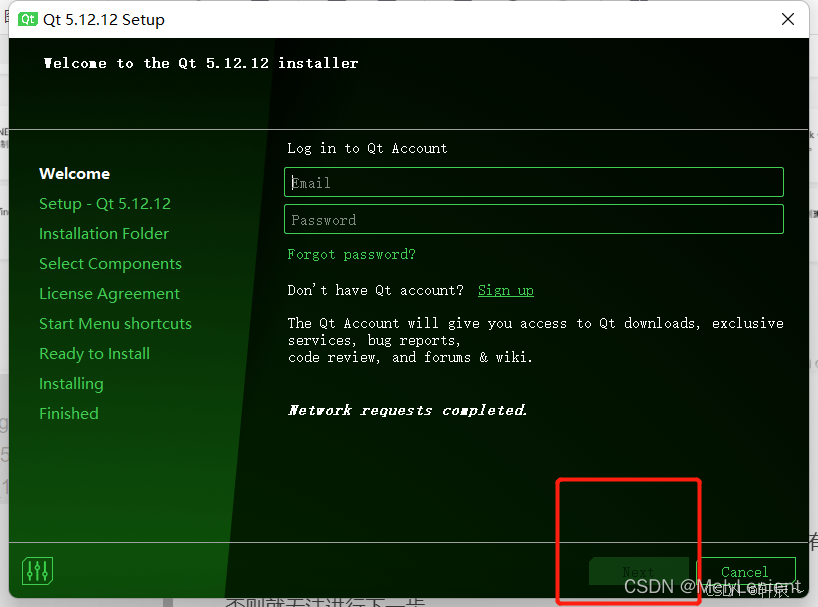Select the License Agreement step

click(109, 294)
